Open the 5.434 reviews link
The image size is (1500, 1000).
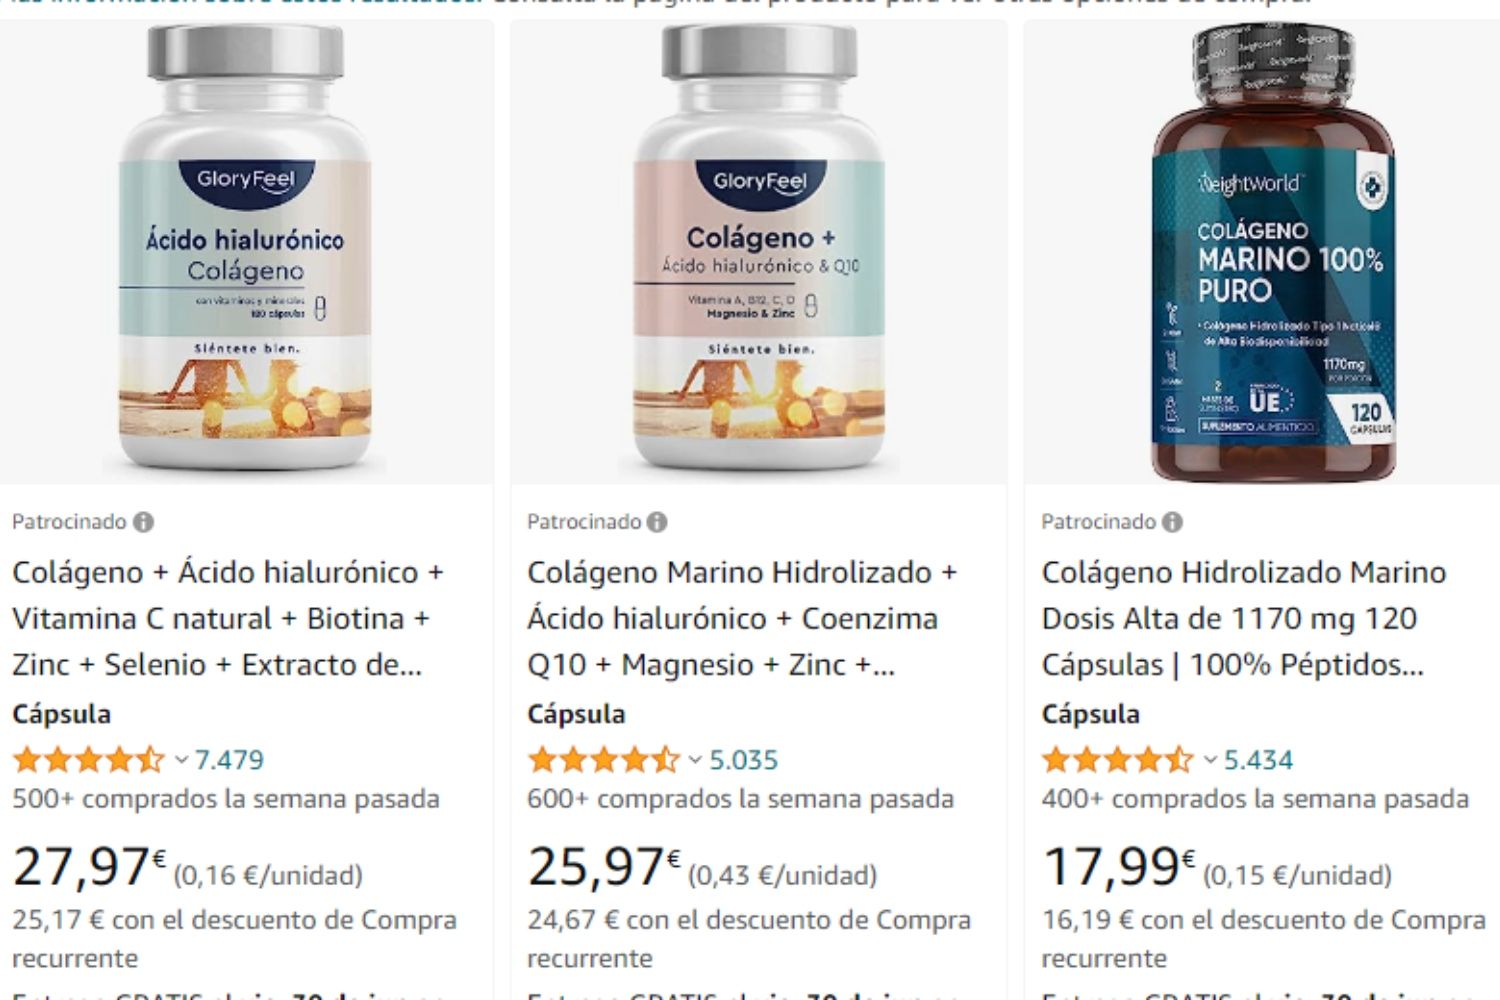click(x=1258, y=760)
